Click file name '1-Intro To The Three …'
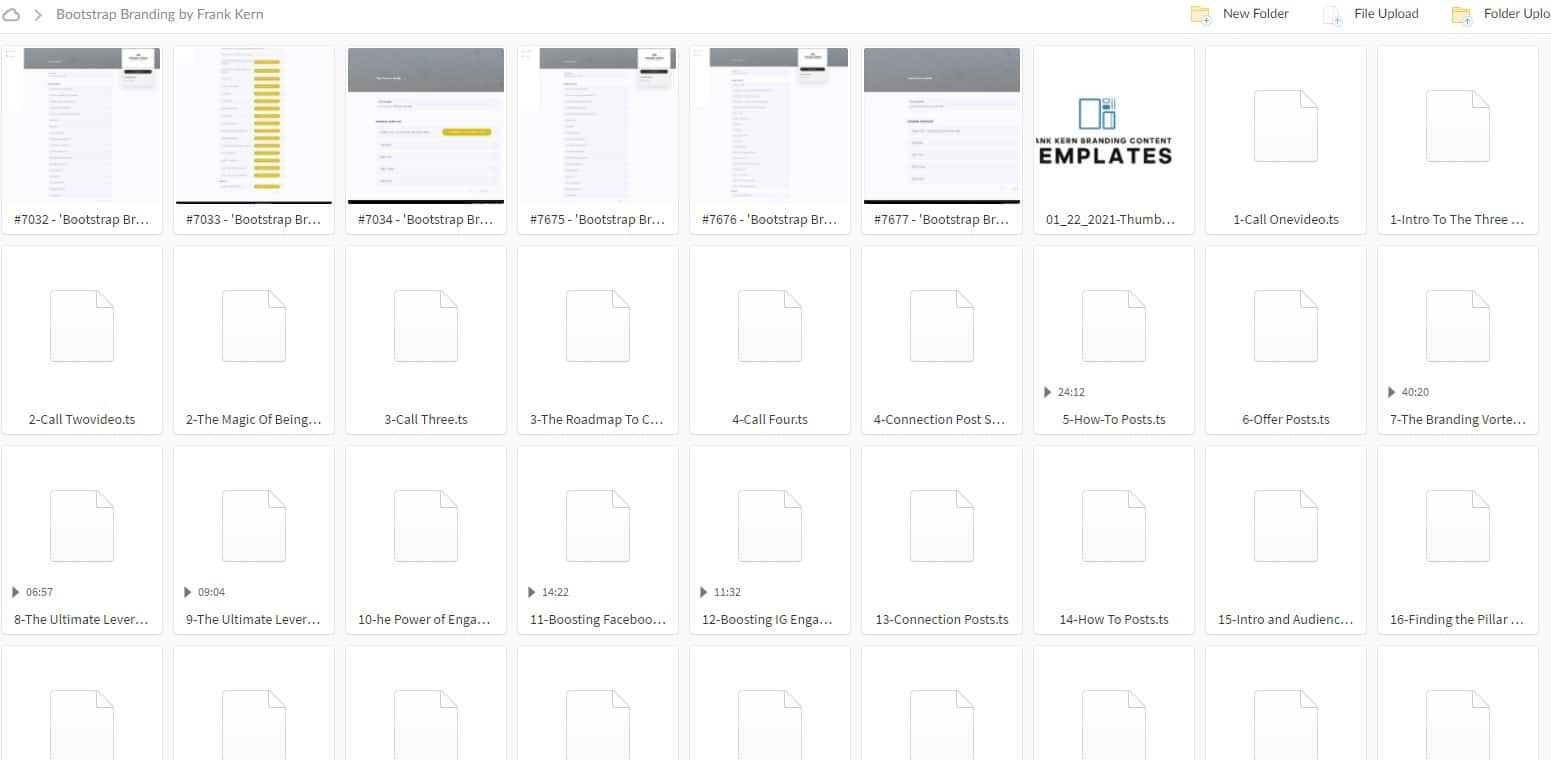This screenshot has height=760, width=1551. tap(1458, 219)
